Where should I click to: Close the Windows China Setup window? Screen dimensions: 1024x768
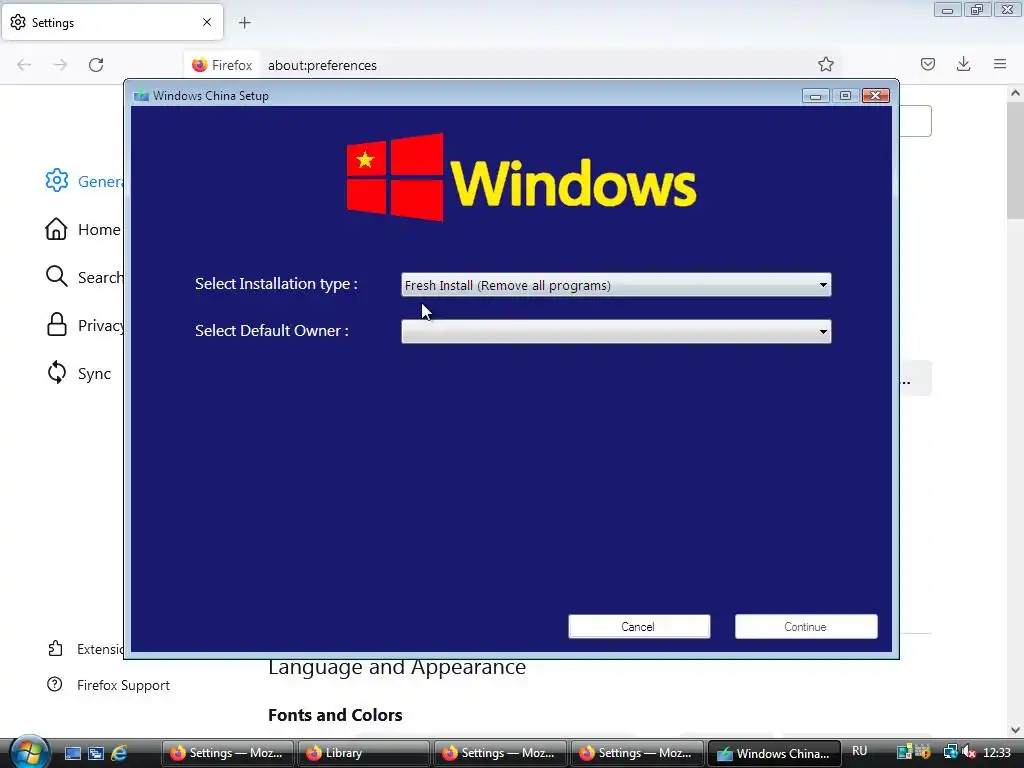(x=876, y=95)
